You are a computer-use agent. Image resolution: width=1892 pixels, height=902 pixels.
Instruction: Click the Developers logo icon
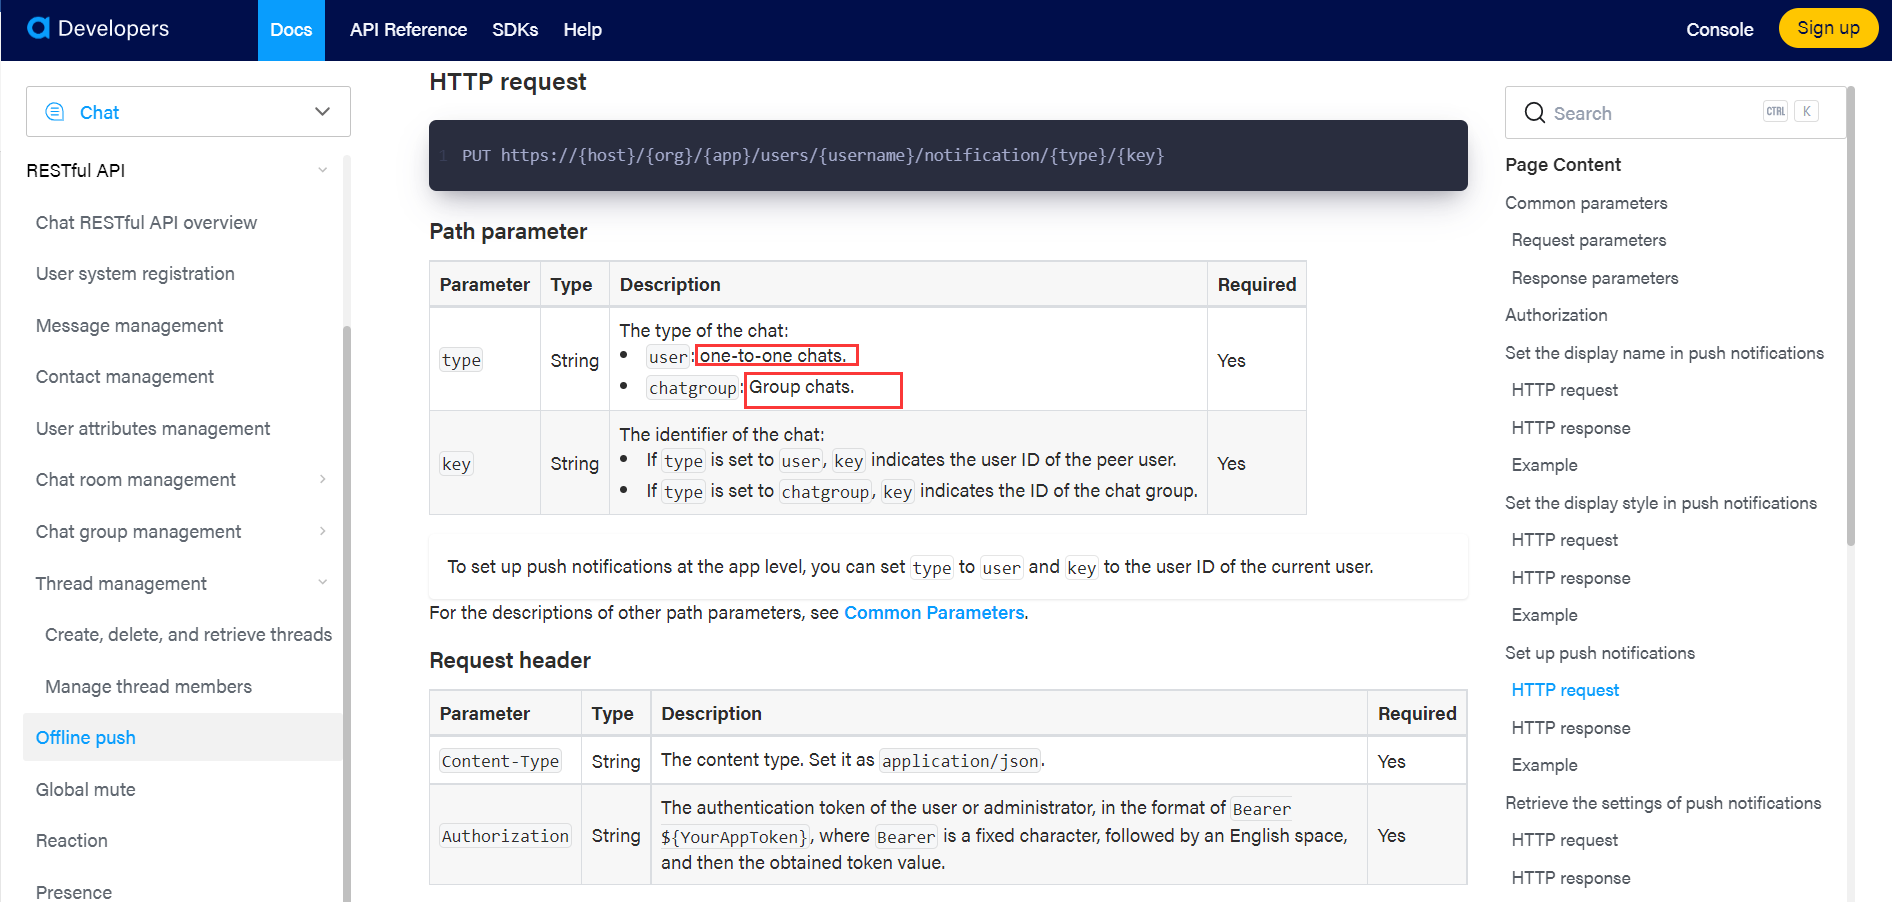(x=39, y=28)
